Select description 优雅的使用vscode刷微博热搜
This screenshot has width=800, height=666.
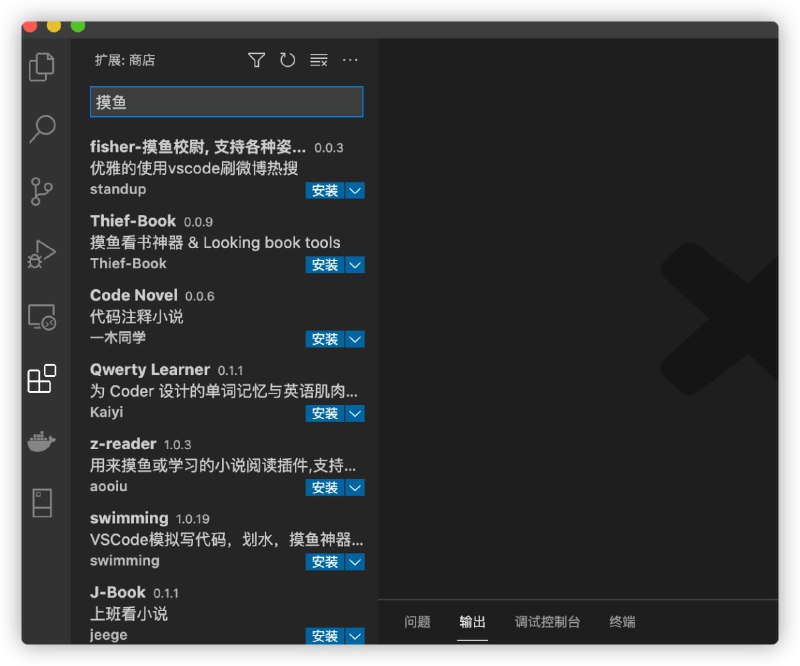(194, 168)
